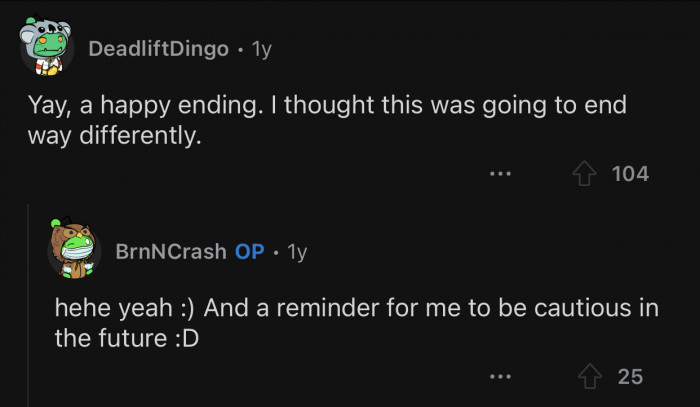
Task: Open the three-dot menu on DeadliftDingo's comment
Action: pos(500,173)
